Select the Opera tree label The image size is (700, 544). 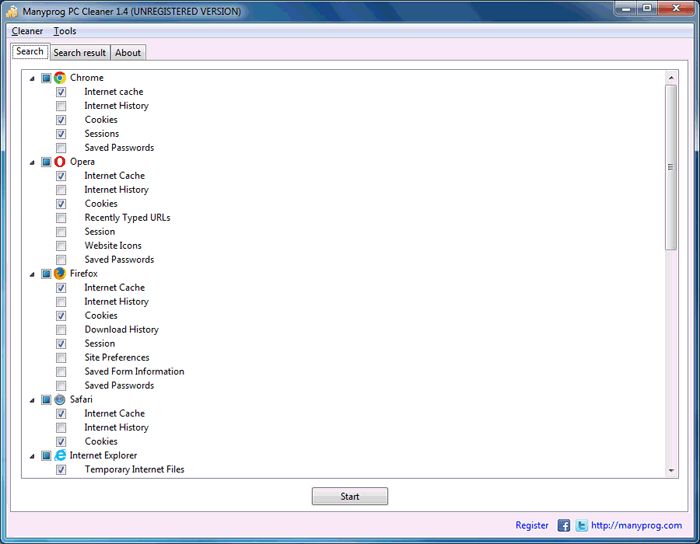point(82,162)
